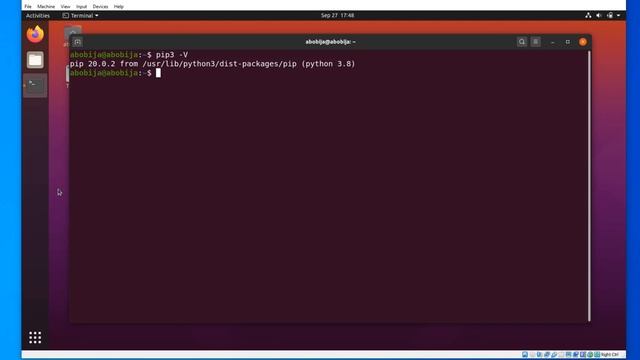This screenshot has width=640, height=360.
Task: Show Applications grid in the dock
Action: [35, 337]
